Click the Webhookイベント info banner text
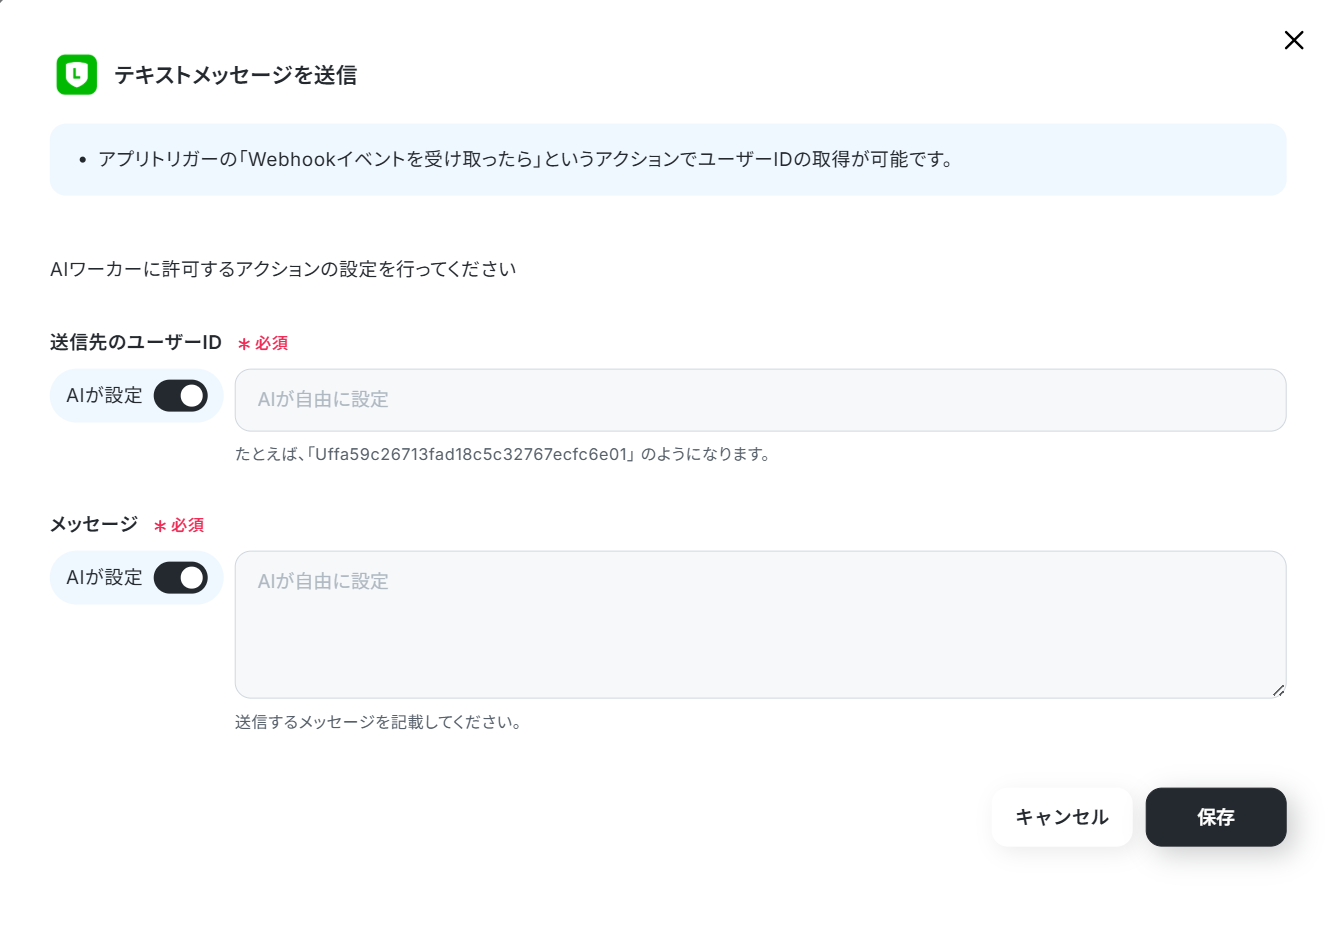Screen dimensions: 1329x940 (525, 159)
